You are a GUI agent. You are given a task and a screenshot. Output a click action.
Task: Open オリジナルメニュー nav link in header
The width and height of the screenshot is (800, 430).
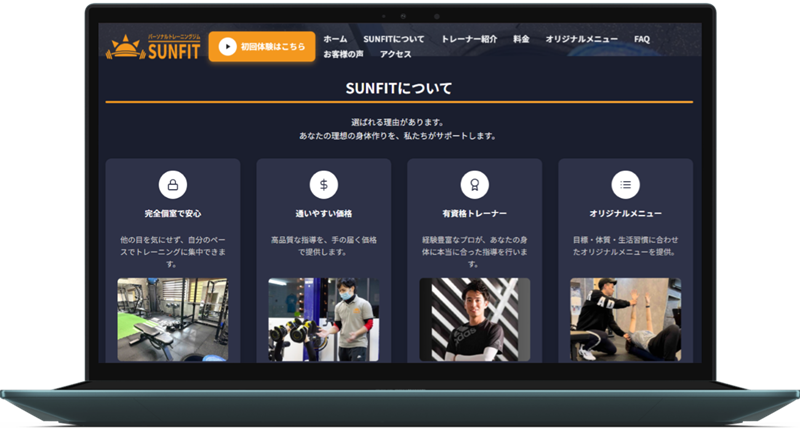(582, 39)
